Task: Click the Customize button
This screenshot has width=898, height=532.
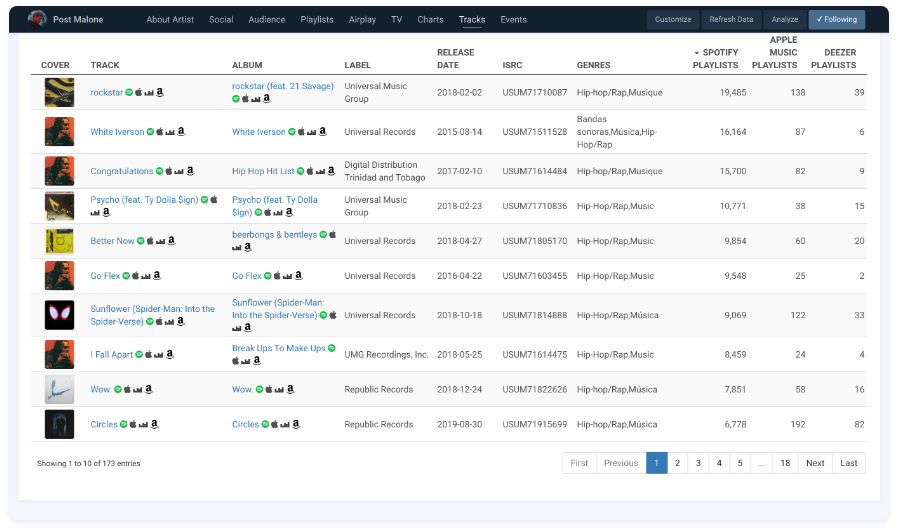Action: 673,19
